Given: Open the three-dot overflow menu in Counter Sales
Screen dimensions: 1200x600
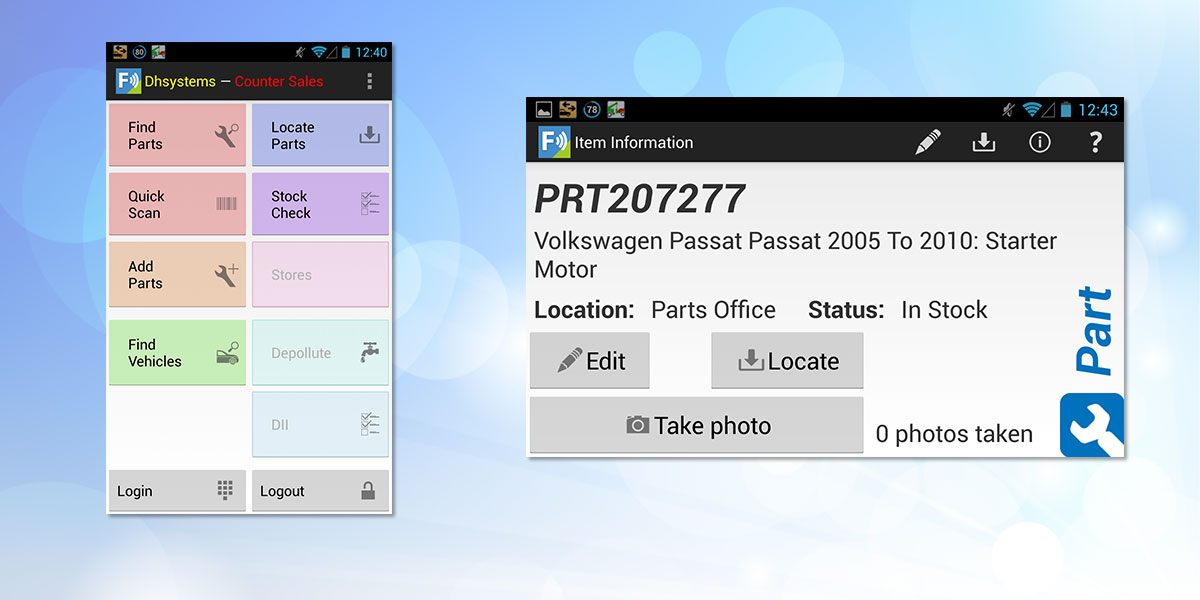Looking at the screenshot, I should [370, 81].
